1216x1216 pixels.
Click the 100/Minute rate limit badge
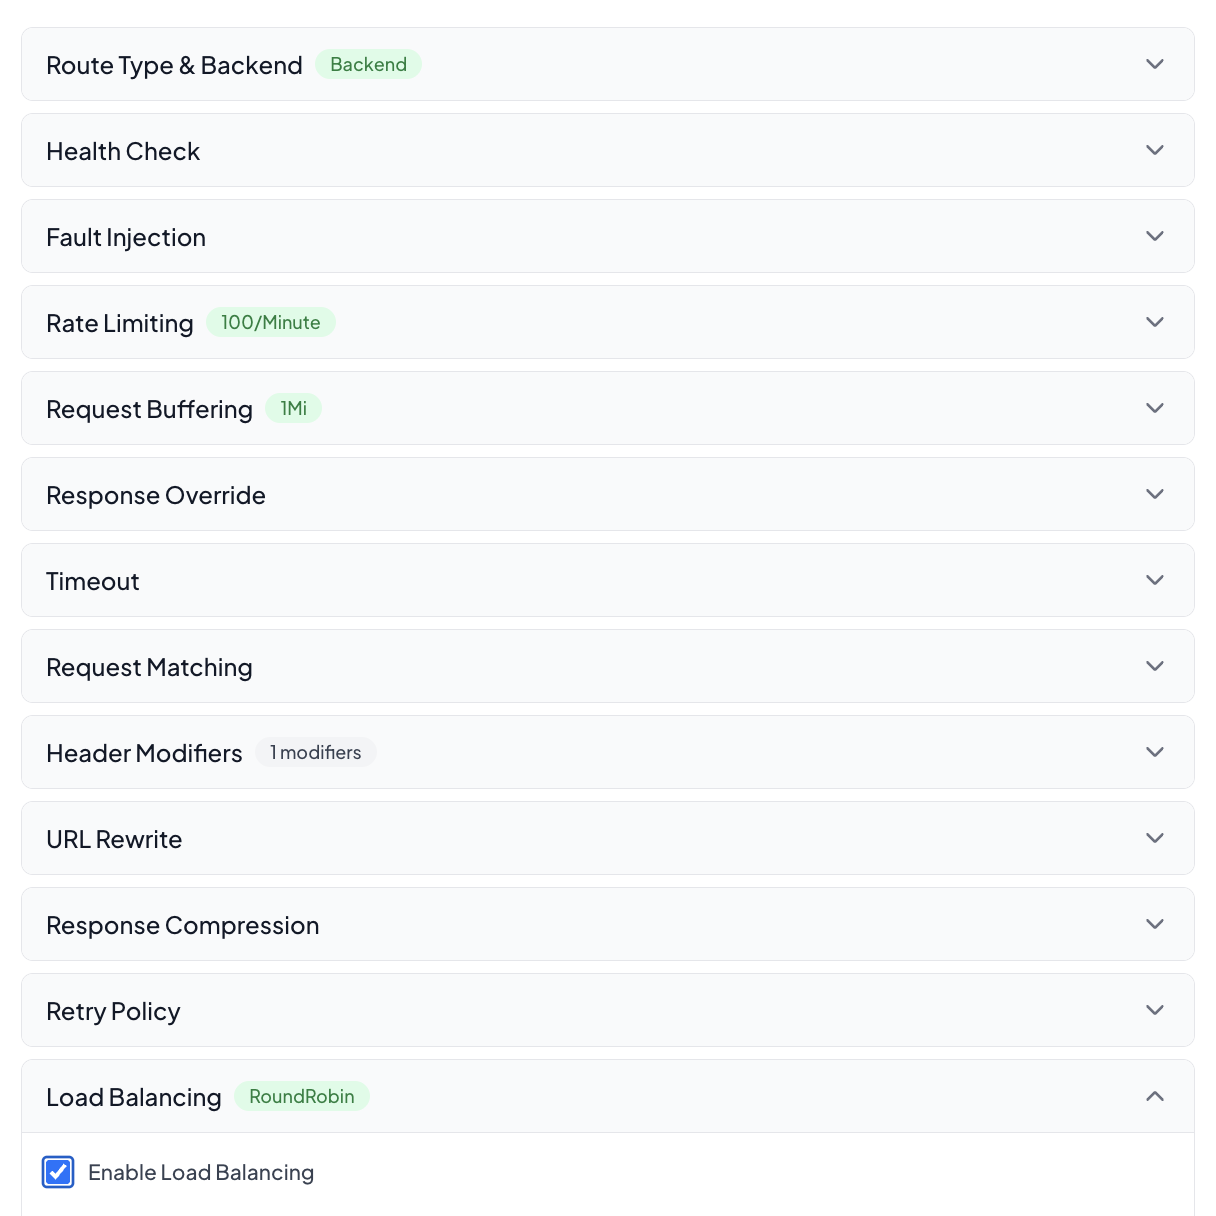click(x=270, y=323)
